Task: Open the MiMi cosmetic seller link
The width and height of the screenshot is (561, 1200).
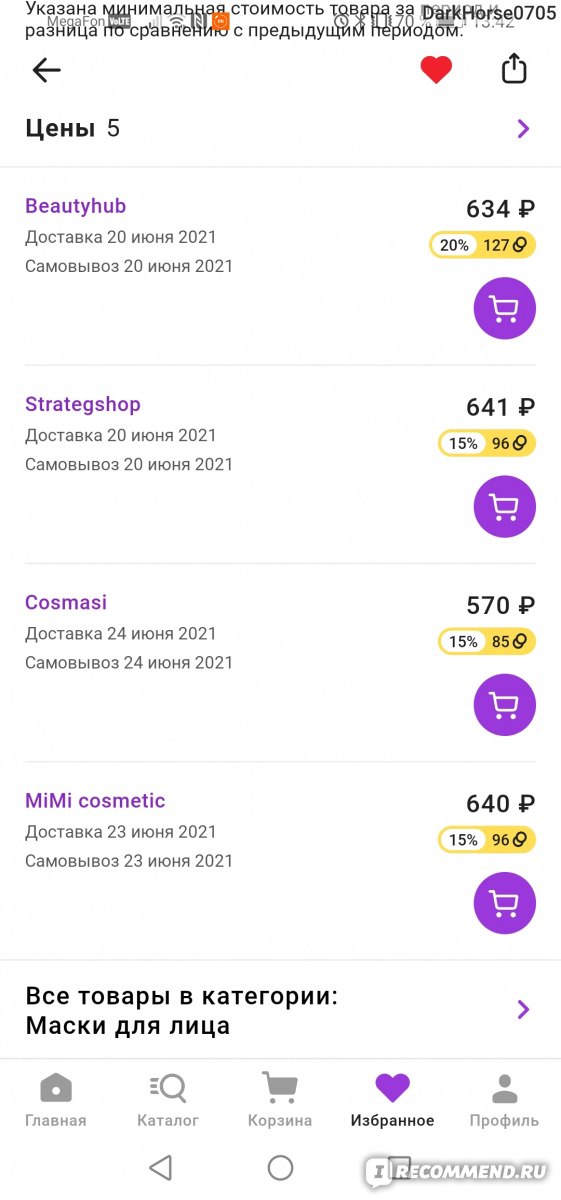Action: 95,800
